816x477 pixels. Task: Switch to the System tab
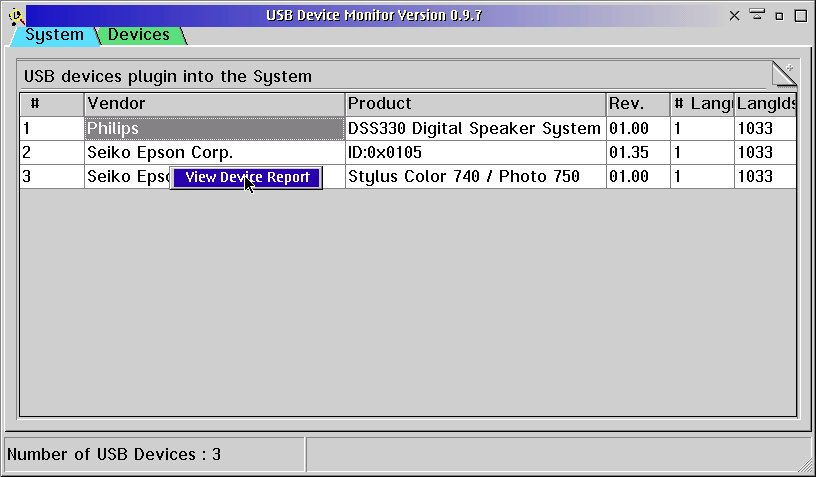point(54,35)
